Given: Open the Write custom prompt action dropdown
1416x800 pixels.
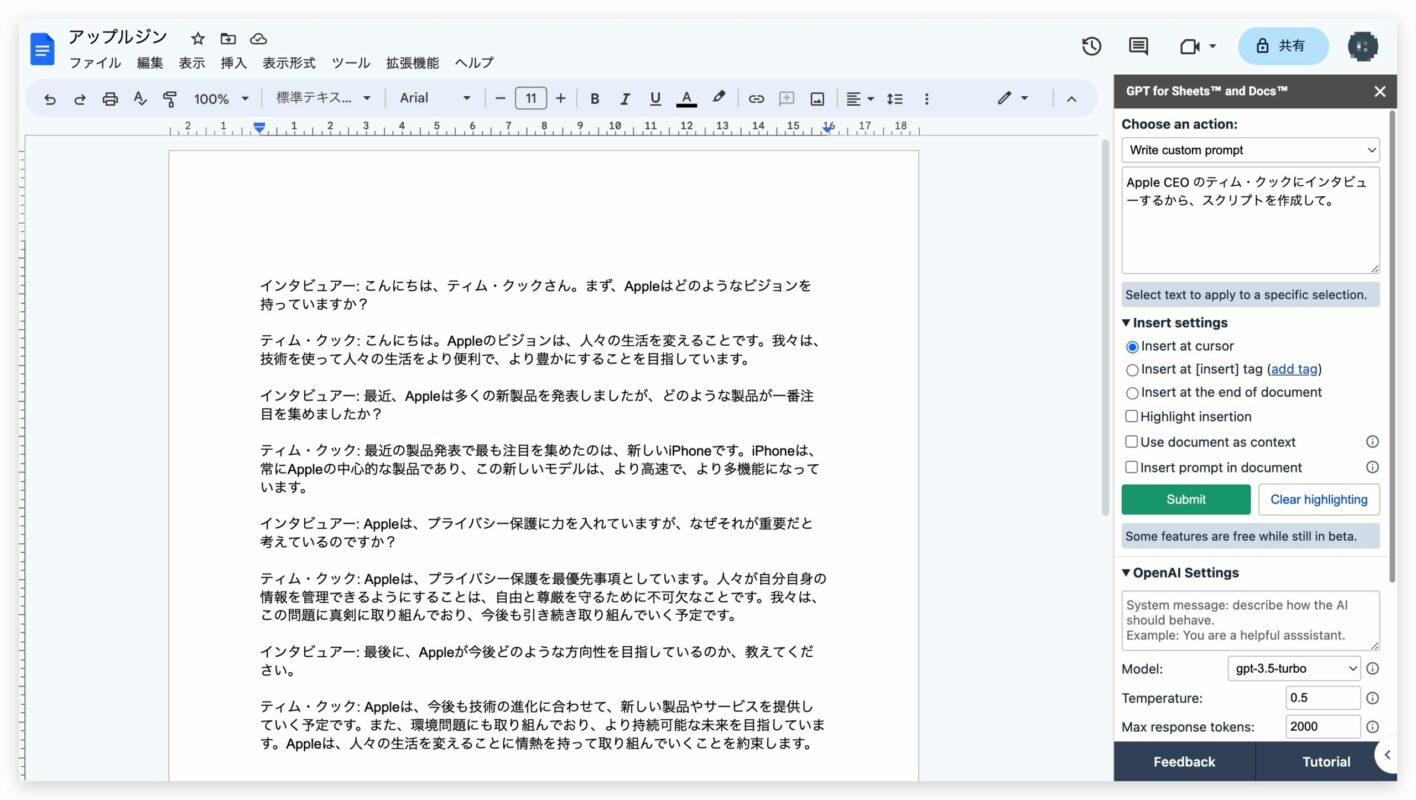Looking at the screenshot, I should (1250, 150).
